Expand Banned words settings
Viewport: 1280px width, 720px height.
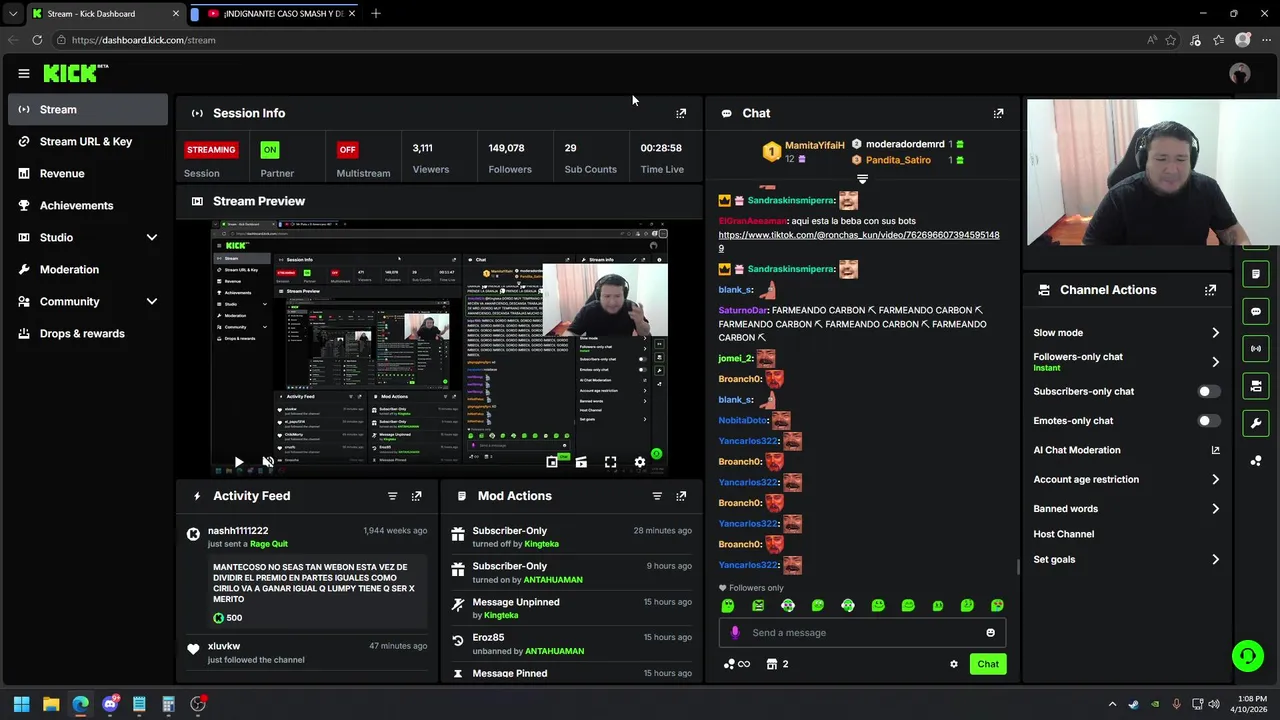(x=1215, y=509)
